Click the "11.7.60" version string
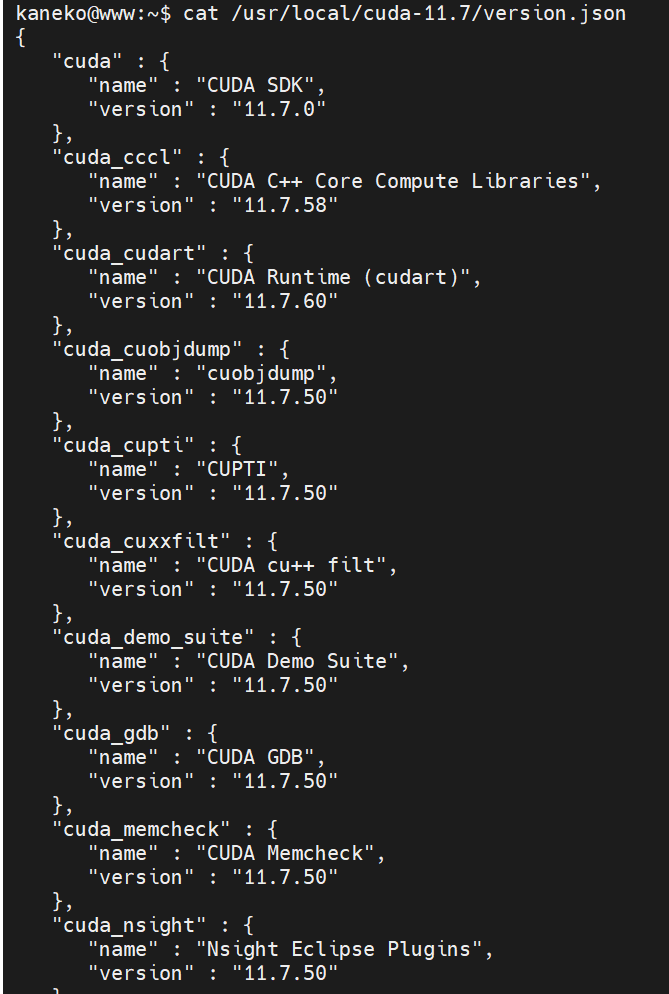 coord(285,301)
